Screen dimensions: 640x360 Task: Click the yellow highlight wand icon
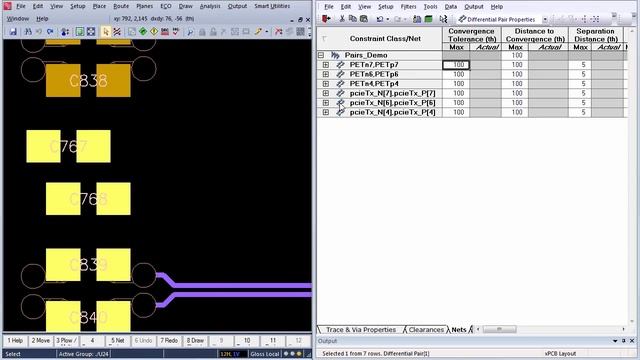pyautogui.click(x=258, y=31)
